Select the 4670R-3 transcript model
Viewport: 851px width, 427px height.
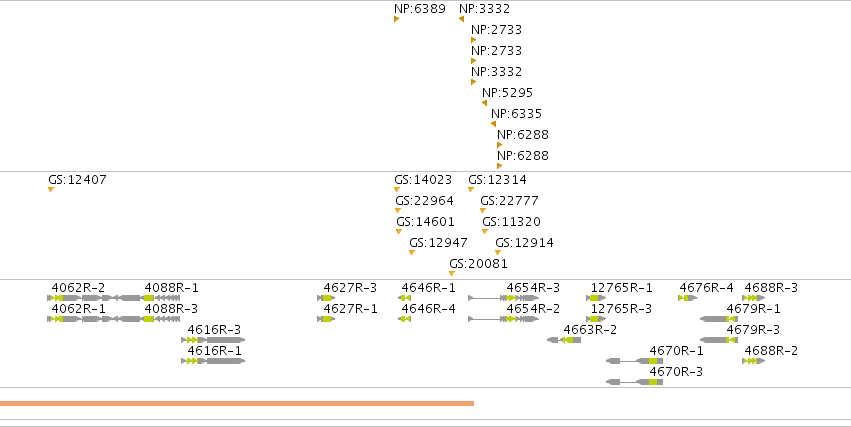coord(634,382)
